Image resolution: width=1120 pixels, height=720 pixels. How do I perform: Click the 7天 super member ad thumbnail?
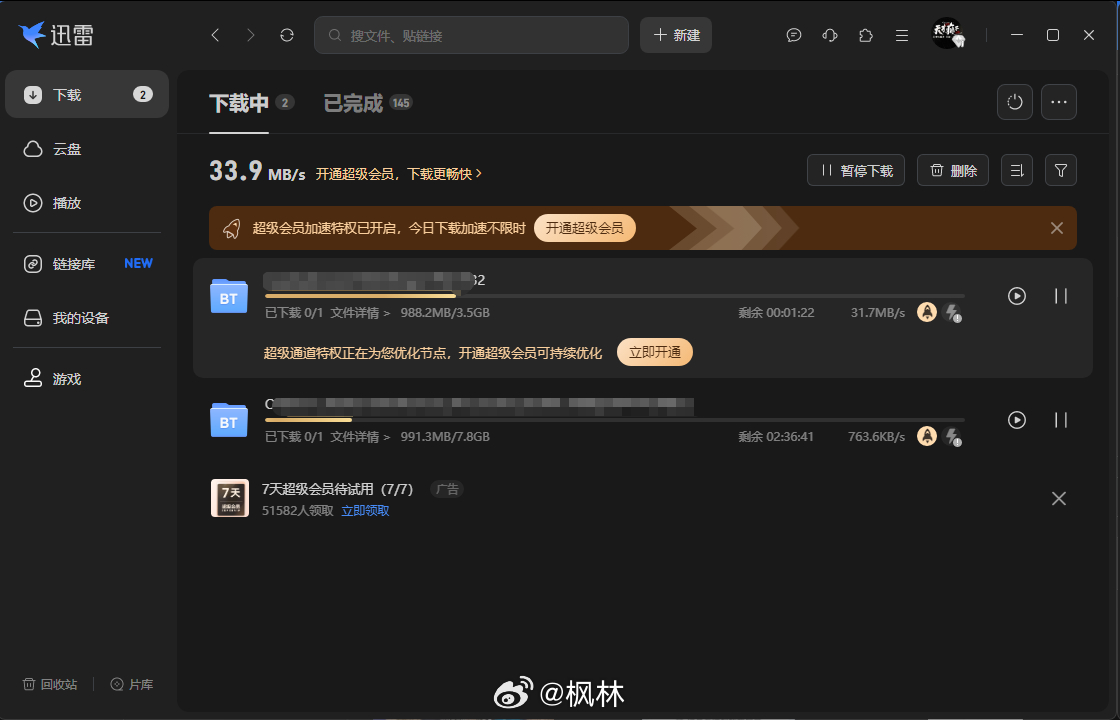230,498
